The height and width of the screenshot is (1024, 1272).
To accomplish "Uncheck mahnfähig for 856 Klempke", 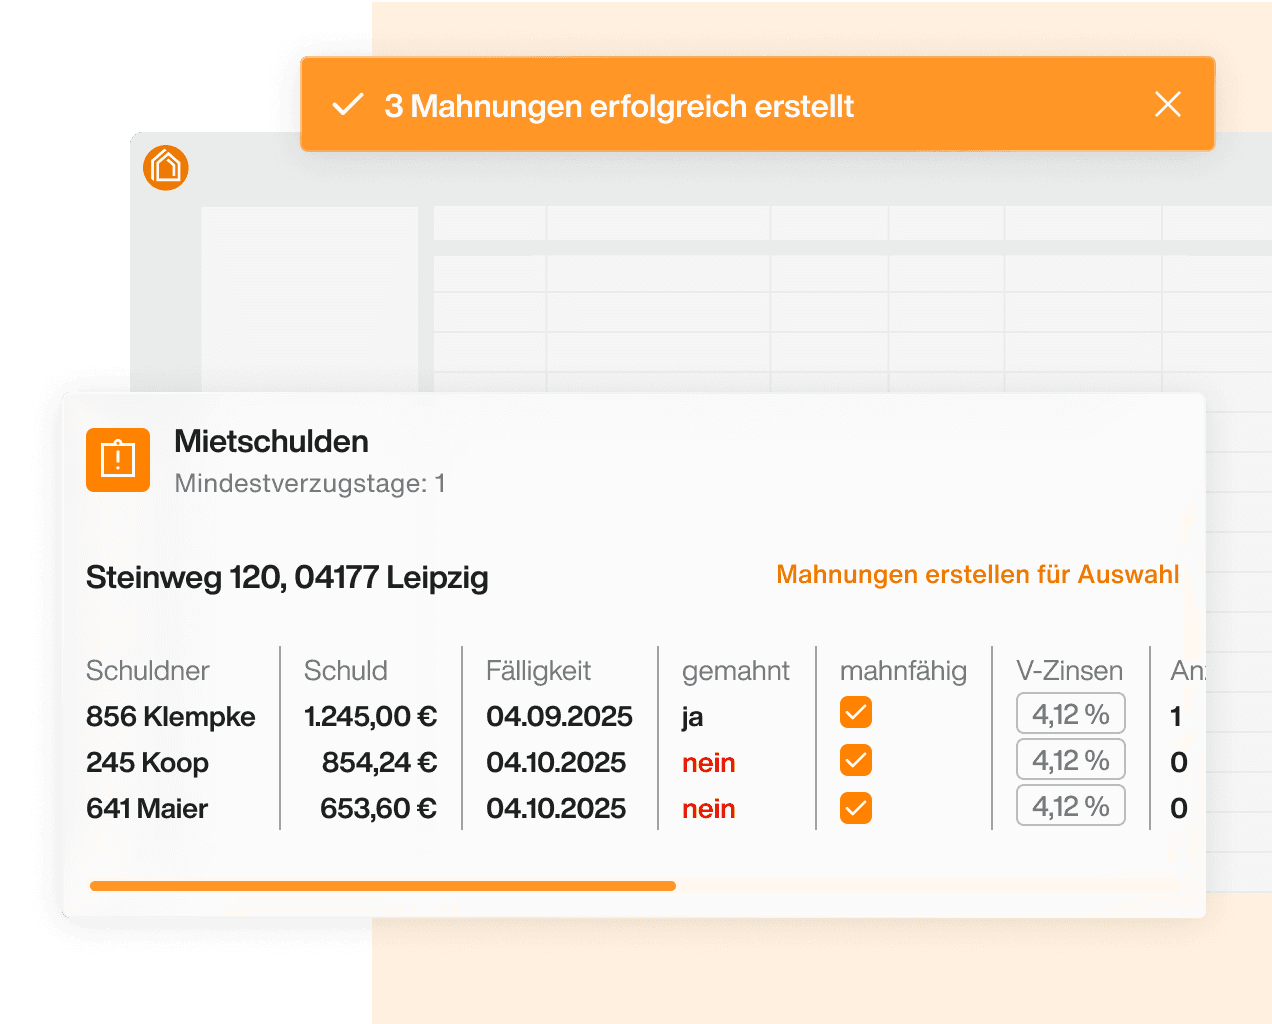I will click(x=855, y=713).
